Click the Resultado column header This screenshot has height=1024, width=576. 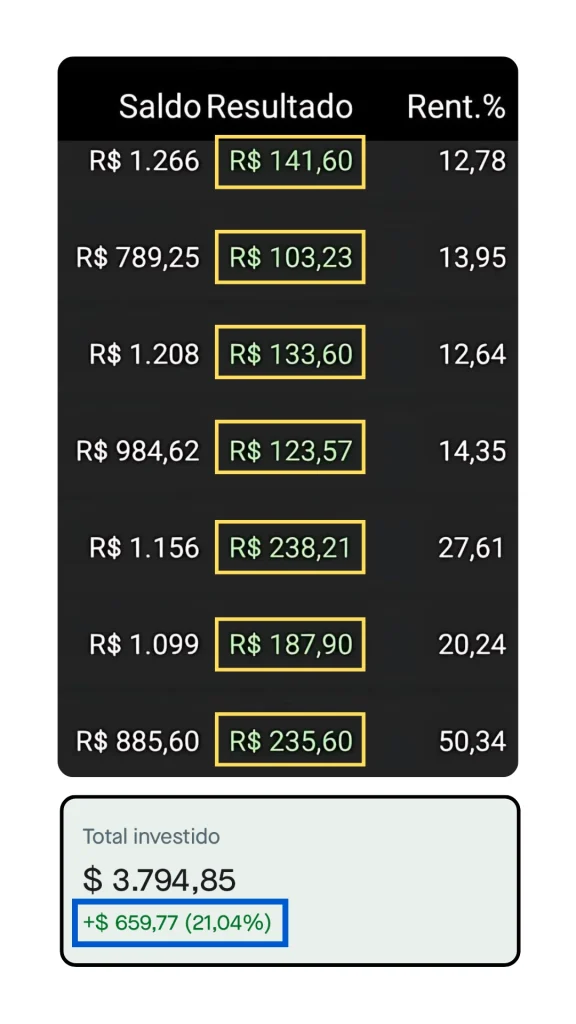click(x=280, y=106)
